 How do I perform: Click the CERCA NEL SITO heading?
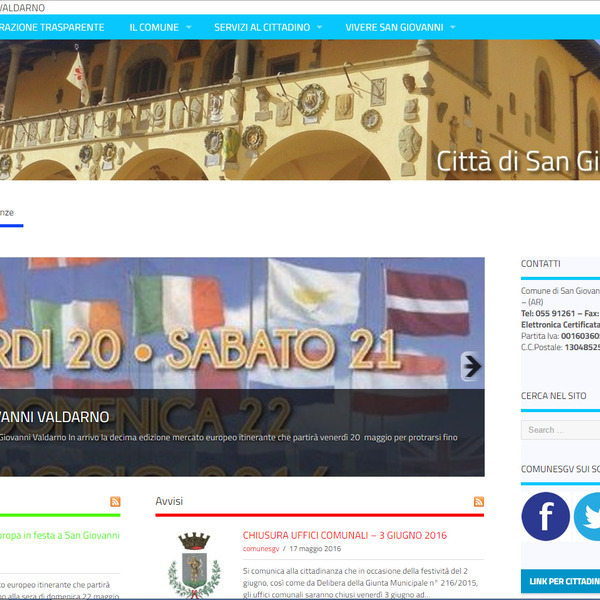(553, 396)
